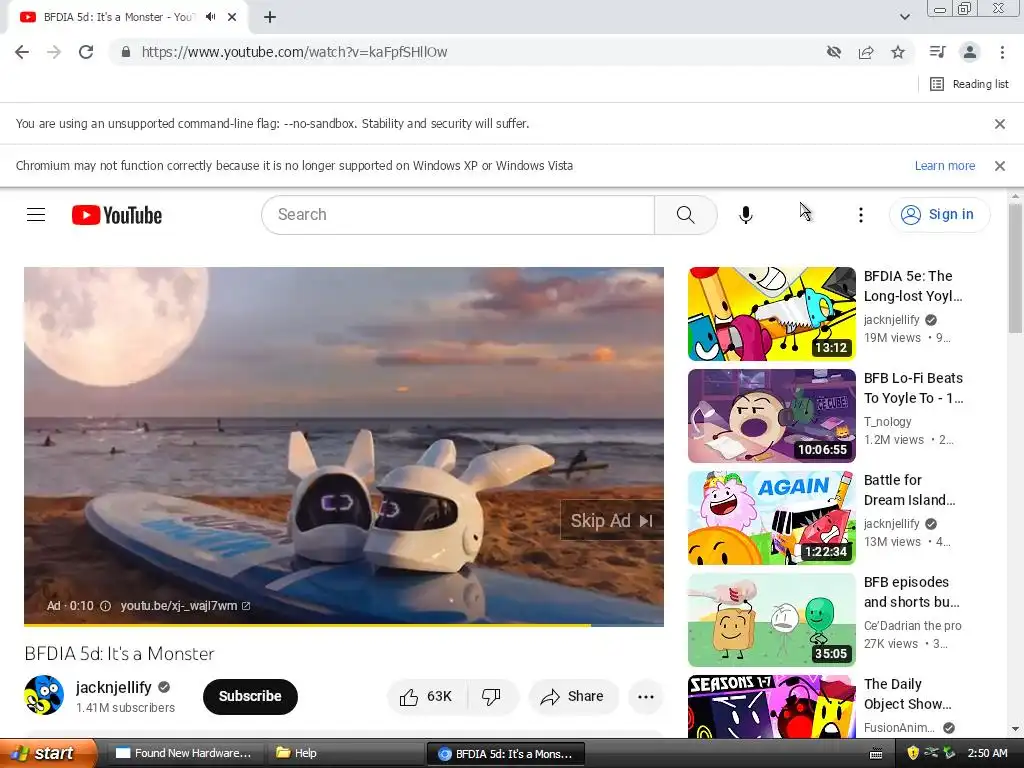1024x768 pixels.
Task: Follow the Learn more link
Action: click(x=944, y=166)
